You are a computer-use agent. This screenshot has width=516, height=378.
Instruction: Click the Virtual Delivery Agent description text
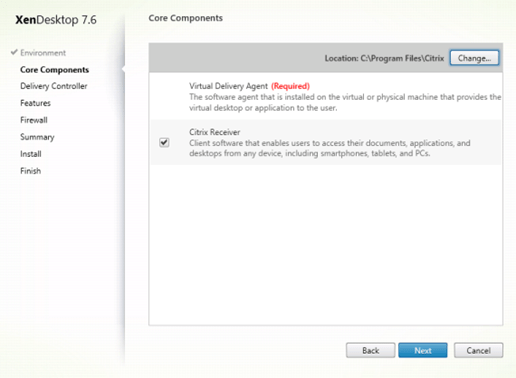(x=345, y=102)
